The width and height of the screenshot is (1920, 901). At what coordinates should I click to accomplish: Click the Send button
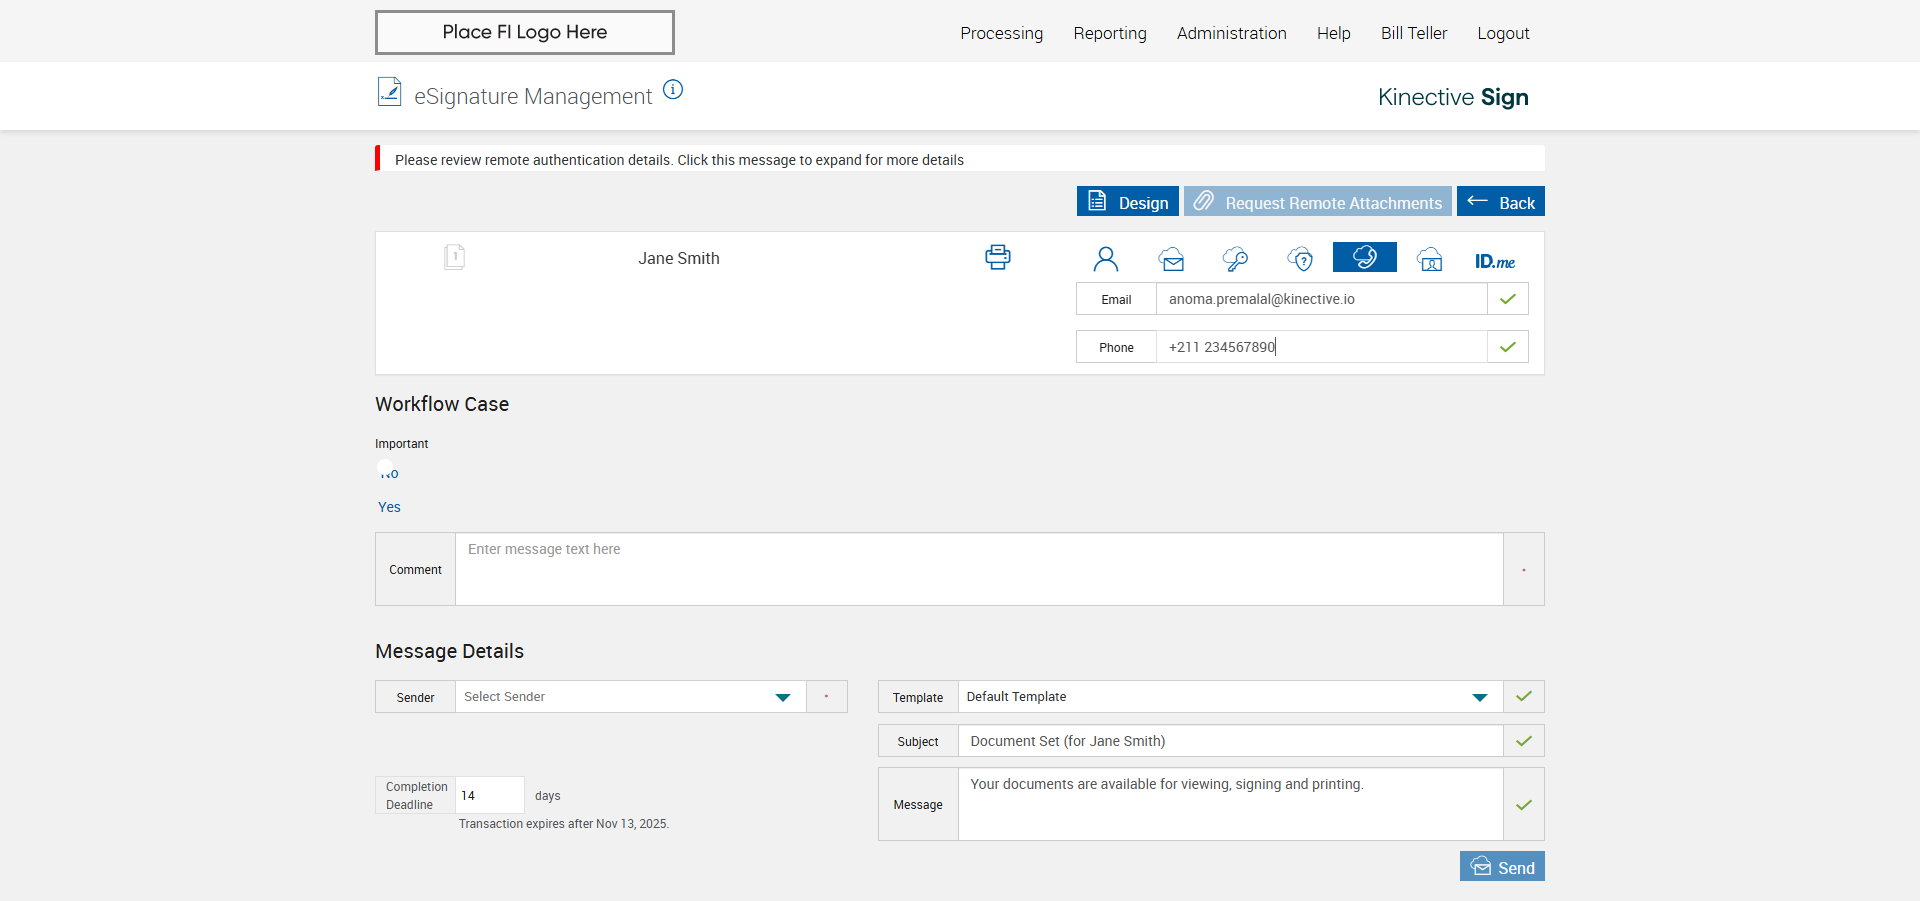[1502, 867]
